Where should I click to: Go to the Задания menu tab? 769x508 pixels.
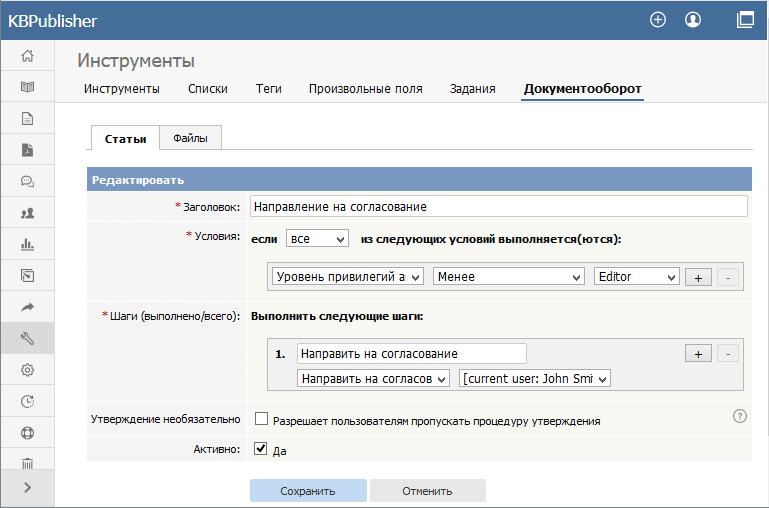[x=472, y=89]
